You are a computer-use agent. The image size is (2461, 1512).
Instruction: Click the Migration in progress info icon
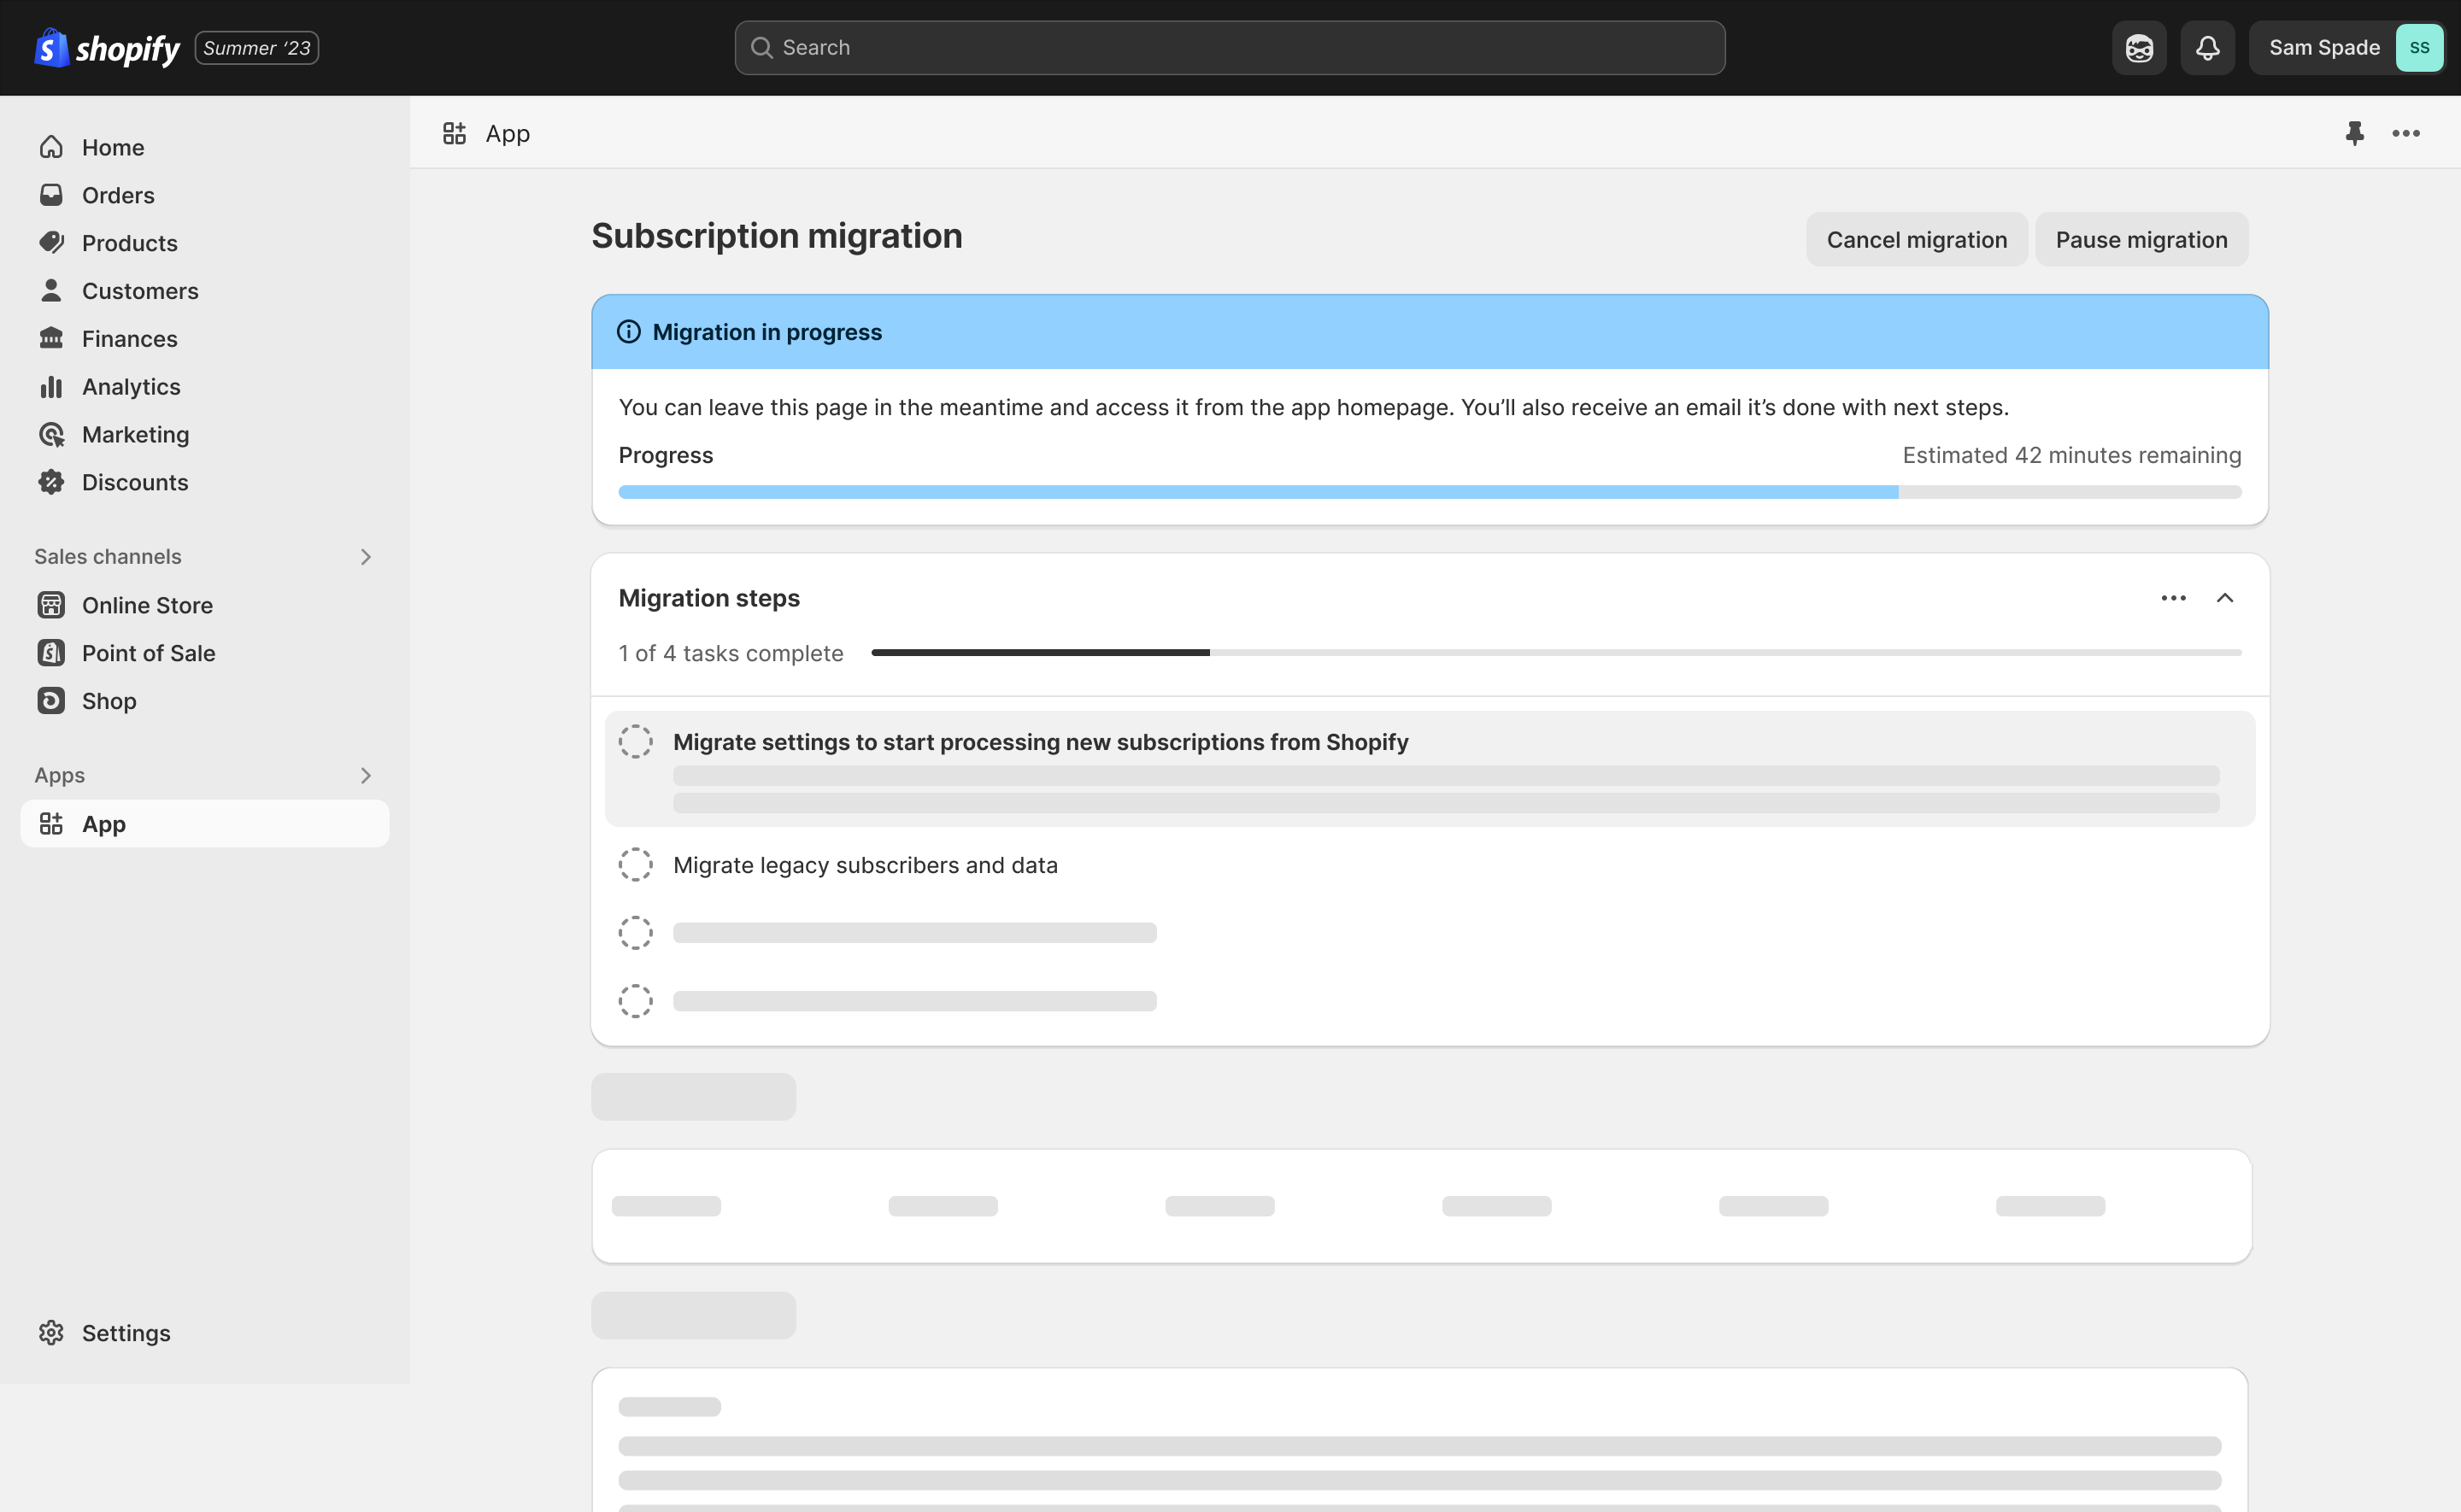(x=629, y=332)
